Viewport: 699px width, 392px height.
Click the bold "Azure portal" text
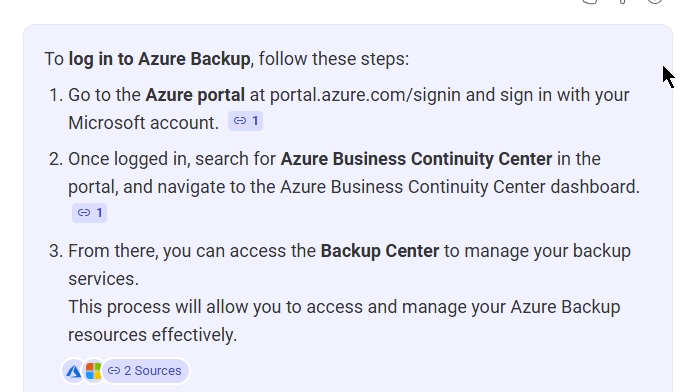[195, 95]
